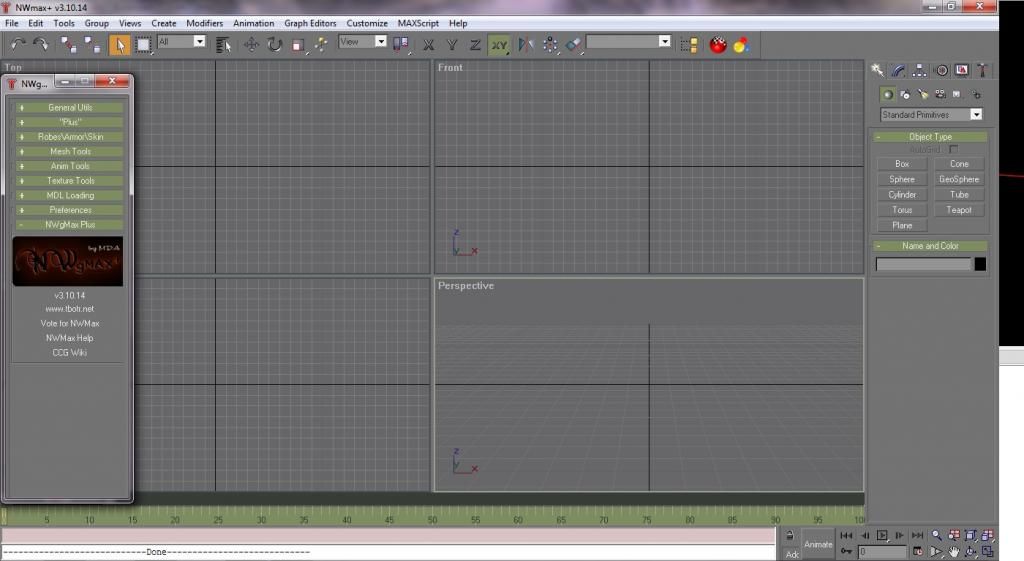The image size is (1024, 561).
Task: Activate the Select and Rotate tool
Action: click(x=274, y=44)
